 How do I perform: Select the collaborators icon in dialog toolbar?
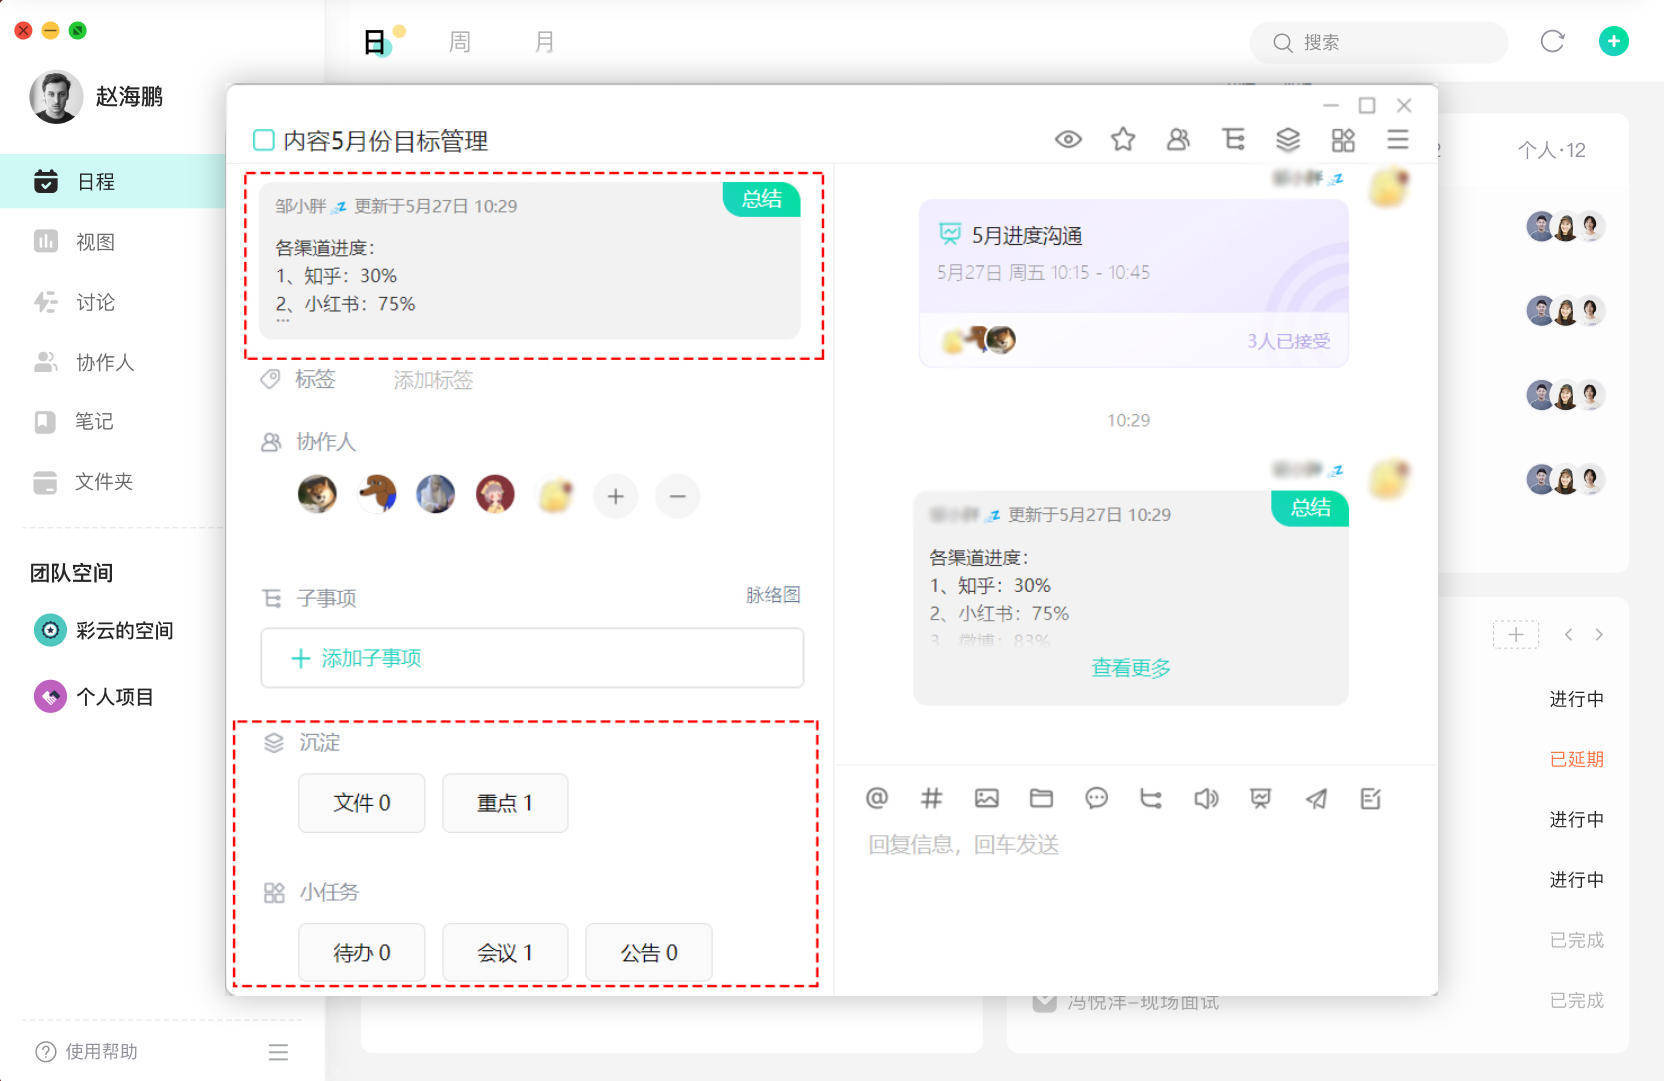(x=1178, y=139)
